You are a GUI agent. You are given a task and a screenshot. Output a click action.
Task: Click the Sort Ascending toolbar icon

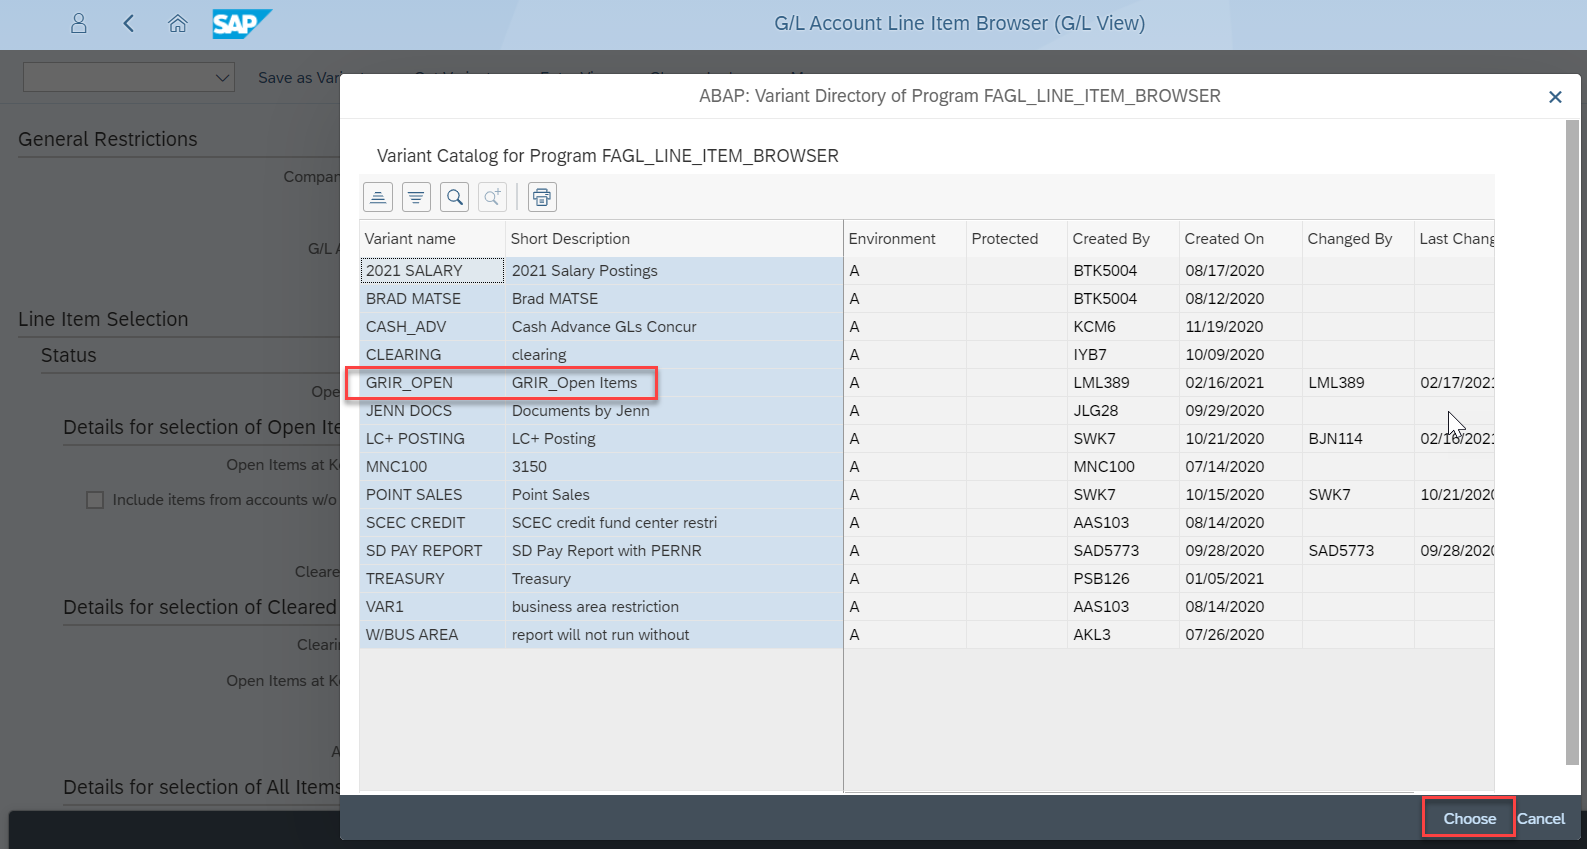coord(378,197)
